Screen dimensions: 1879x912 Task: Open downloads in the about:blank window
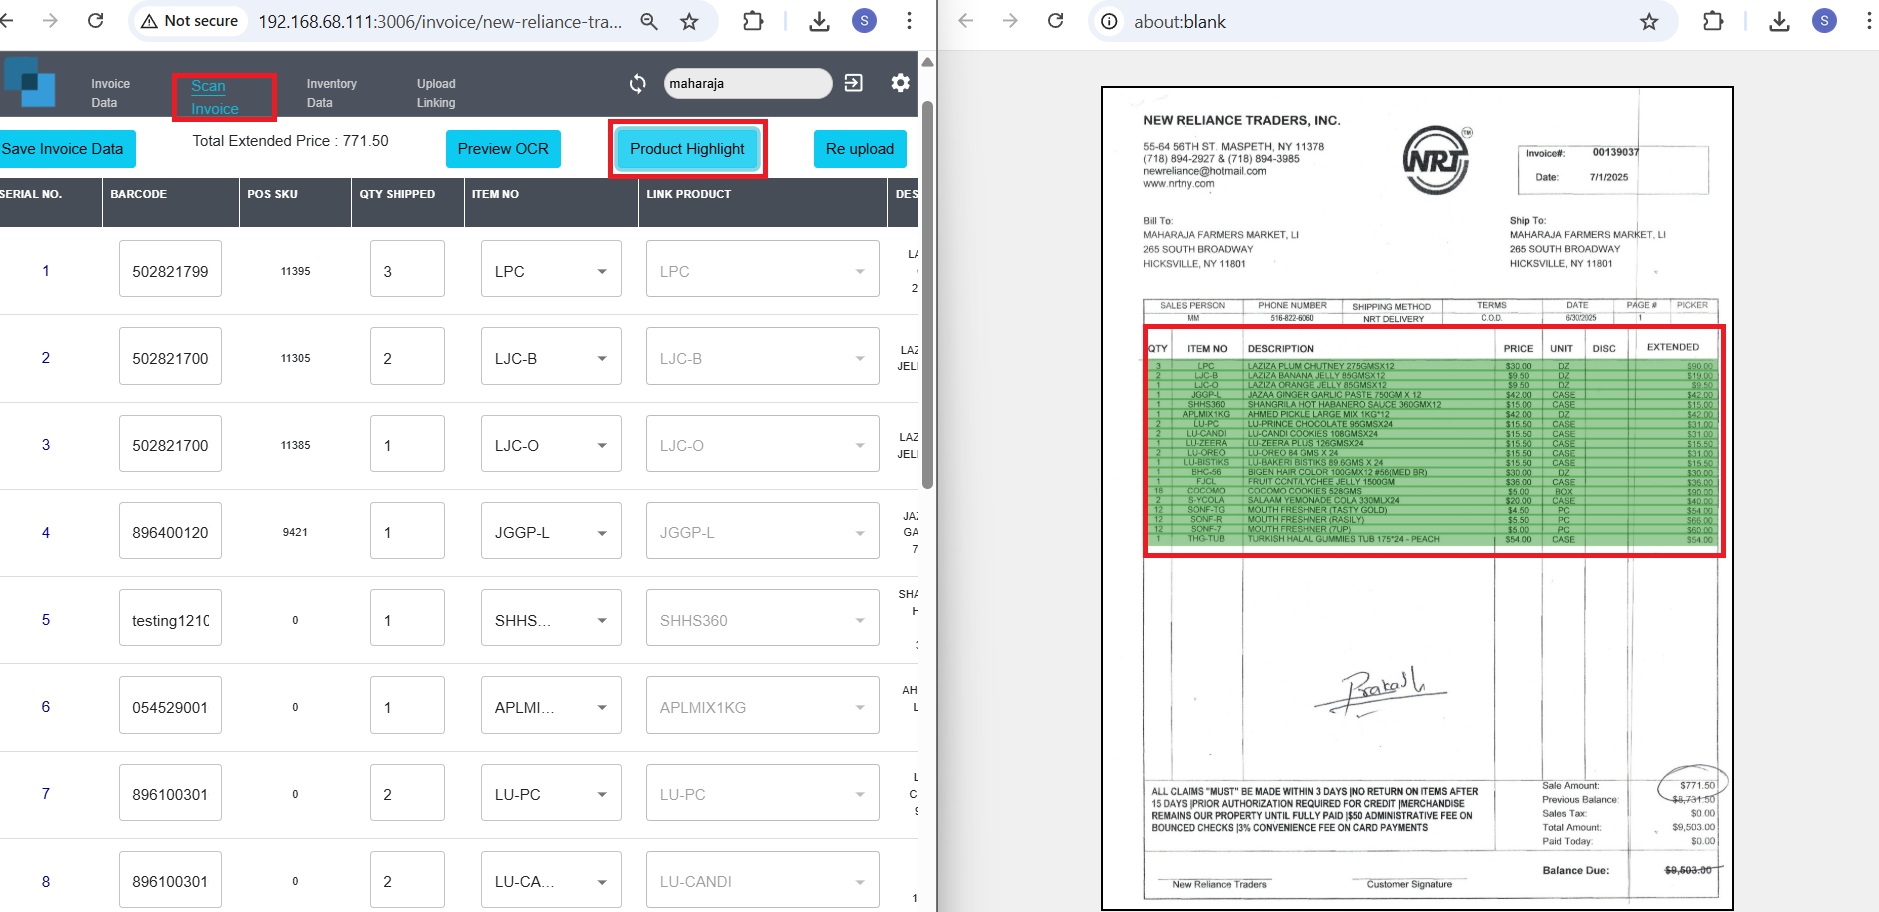pos(1779,21)
